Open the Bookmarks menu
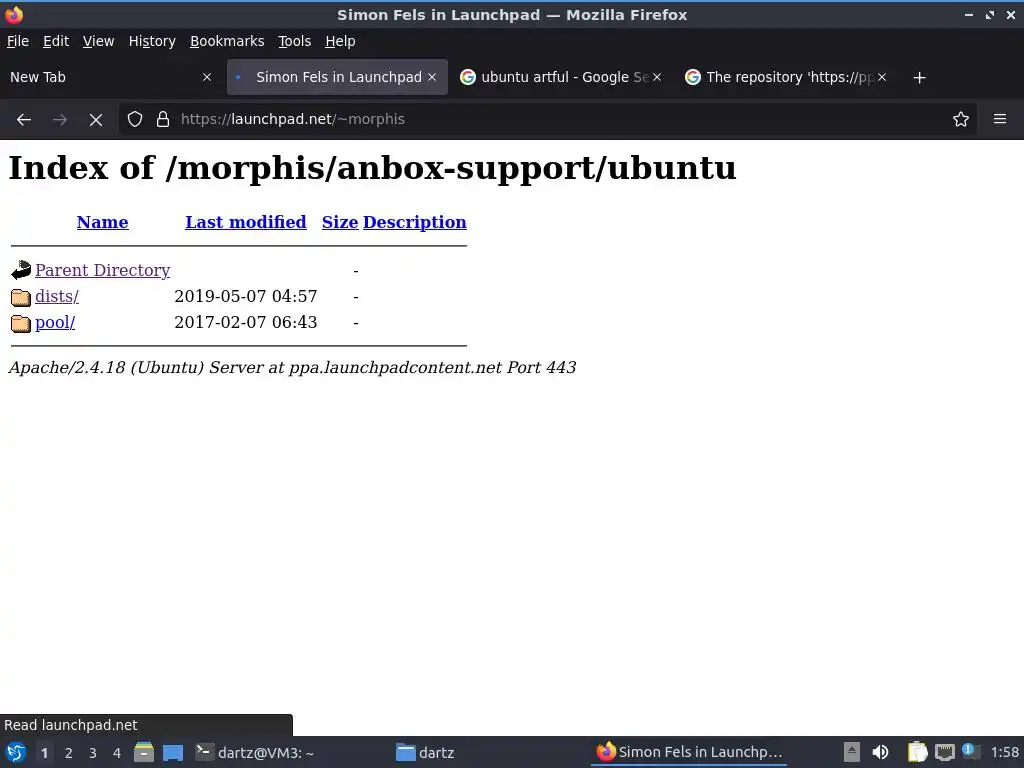 pyautogui.click(x=227, y=41)
